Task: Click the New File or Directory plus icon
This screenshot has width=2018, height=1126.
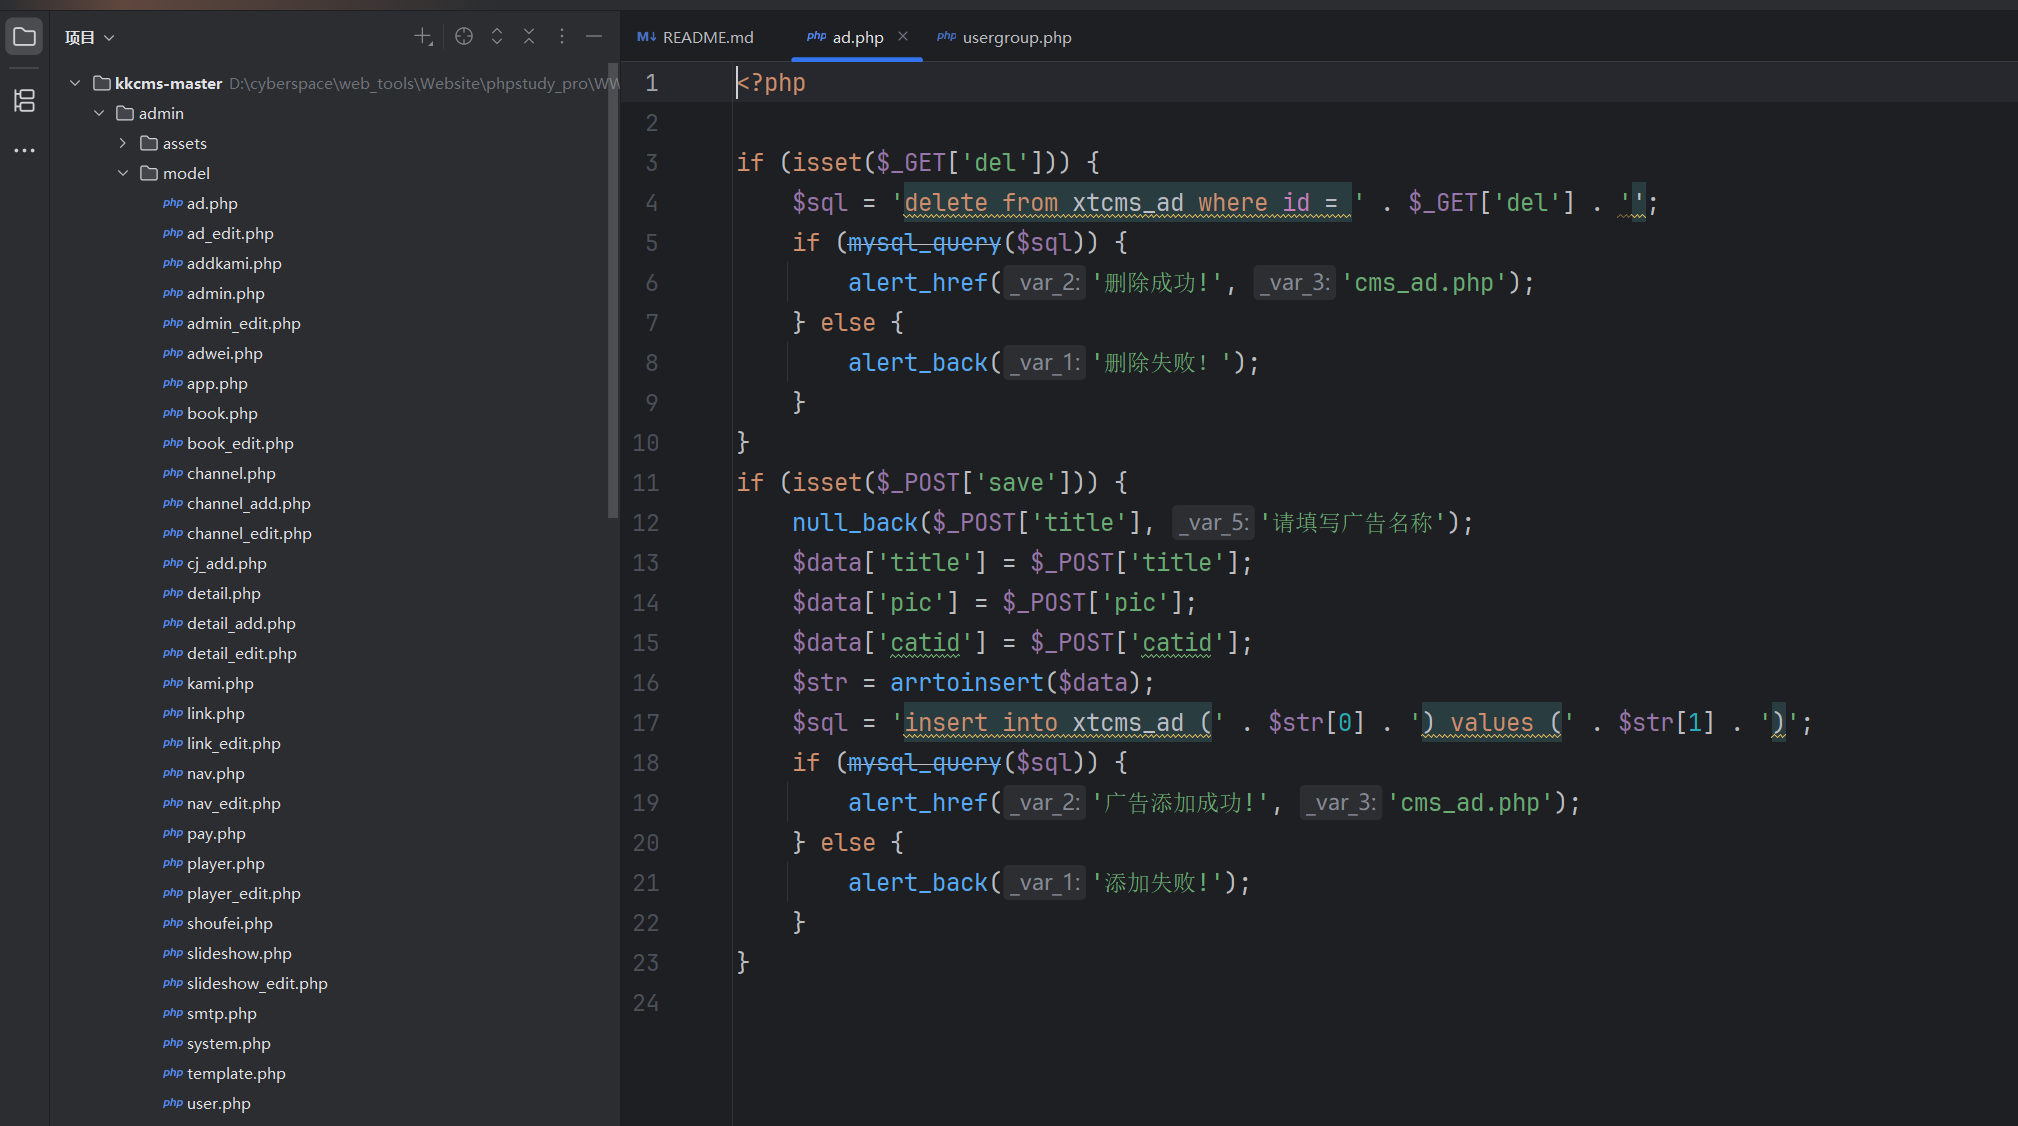Action: coord(423,37)
